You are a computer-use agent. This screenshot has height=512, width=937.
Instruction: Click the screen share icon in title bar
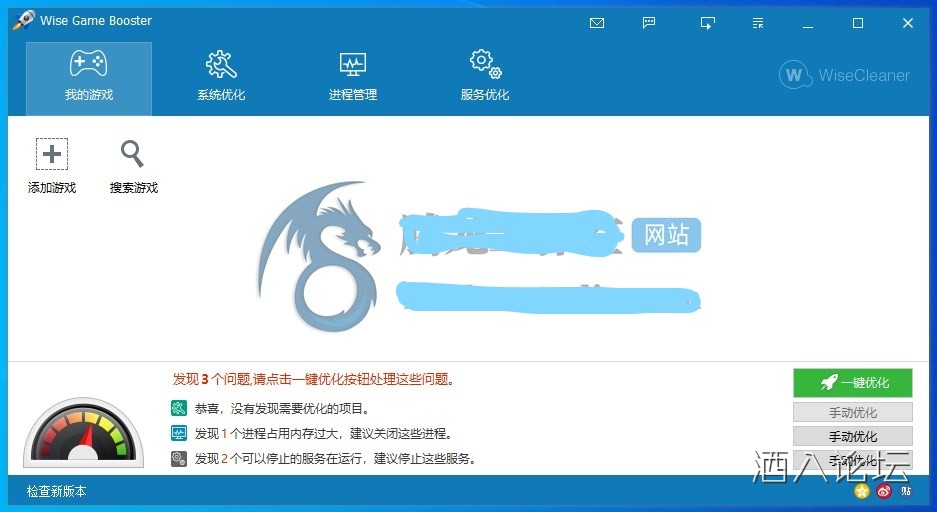pos(708,23)
